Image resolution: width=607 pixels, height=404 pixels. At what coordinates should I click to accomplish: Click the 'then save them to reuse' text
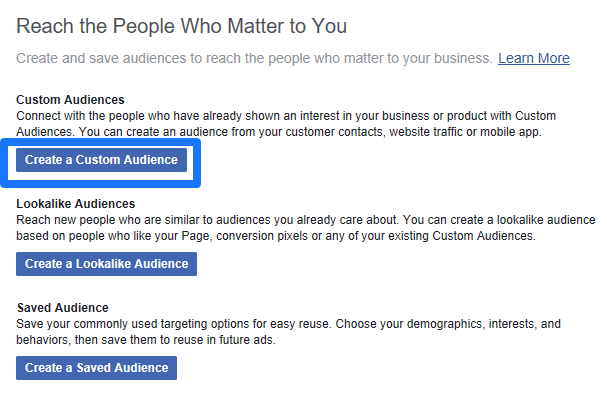coord(140,340)
